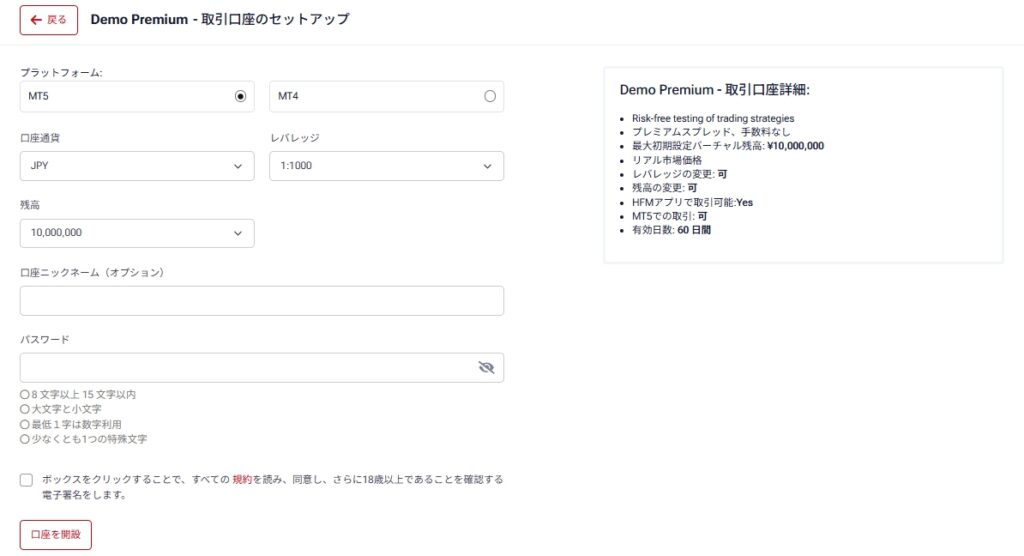Image resolution: width=1024 pixels, height=556 pixels.
Task: Click the Demo Premium 取引口座のセットアップ page title
Action: (x=220, y=20)
